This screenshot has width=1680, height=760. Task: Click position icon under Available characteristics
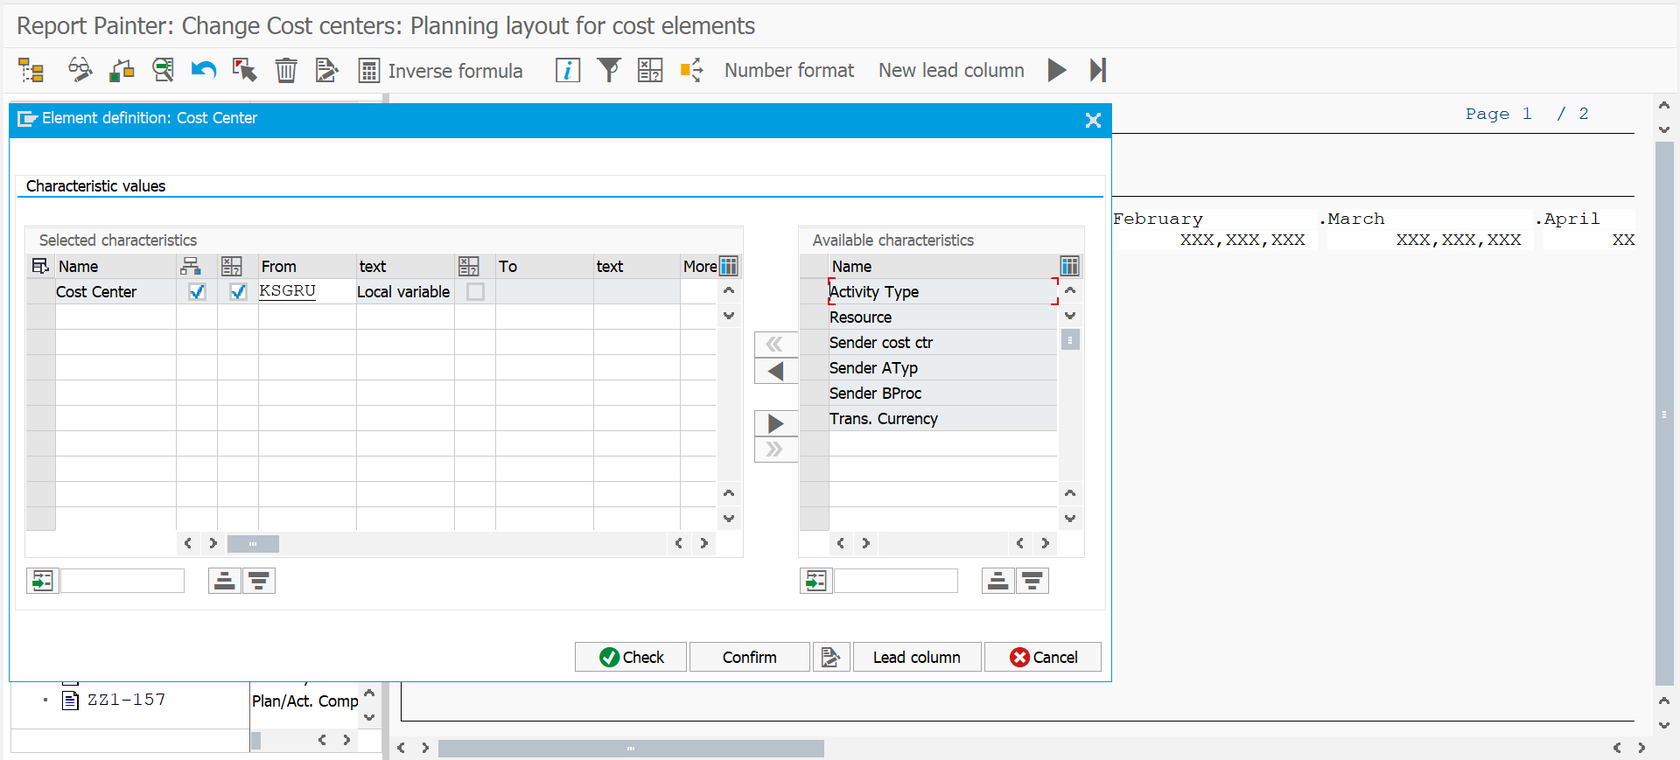click(x=816, y=581)
